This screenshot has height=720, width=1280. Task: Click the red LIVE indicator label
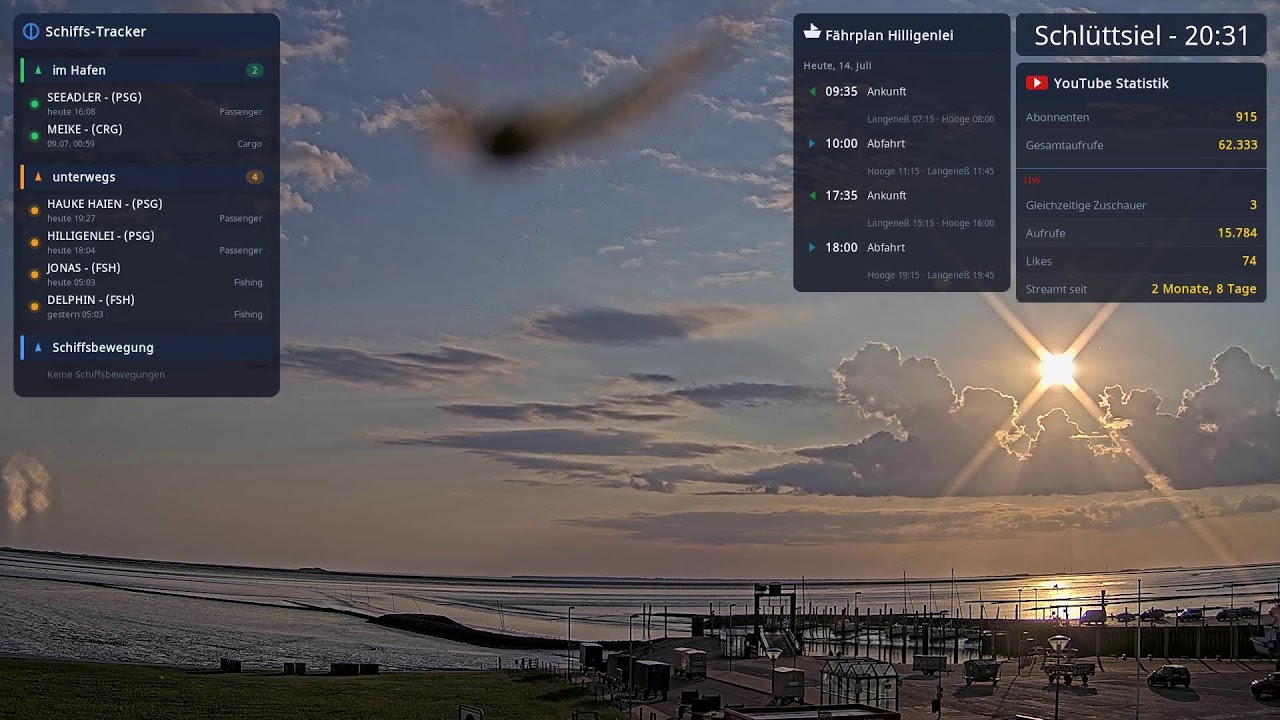pyautogui.click(x=1033, y=180)
